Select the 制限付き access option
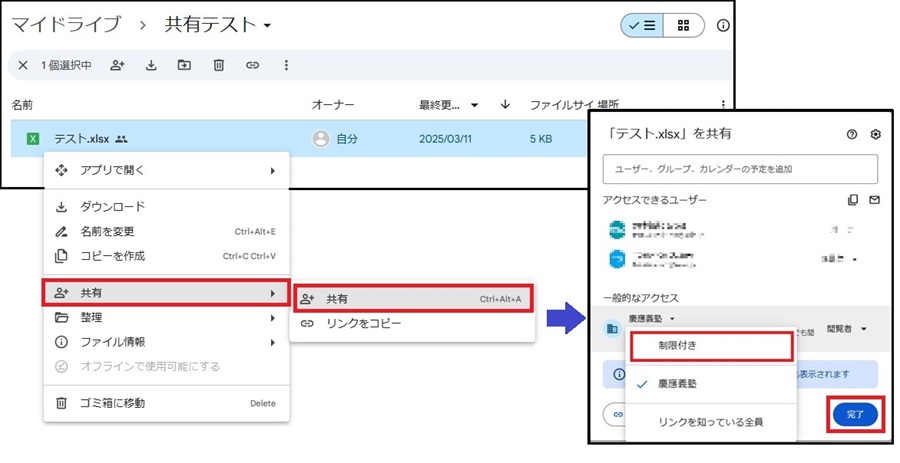Viewport: 900px width, 463px height. (712, 345)
